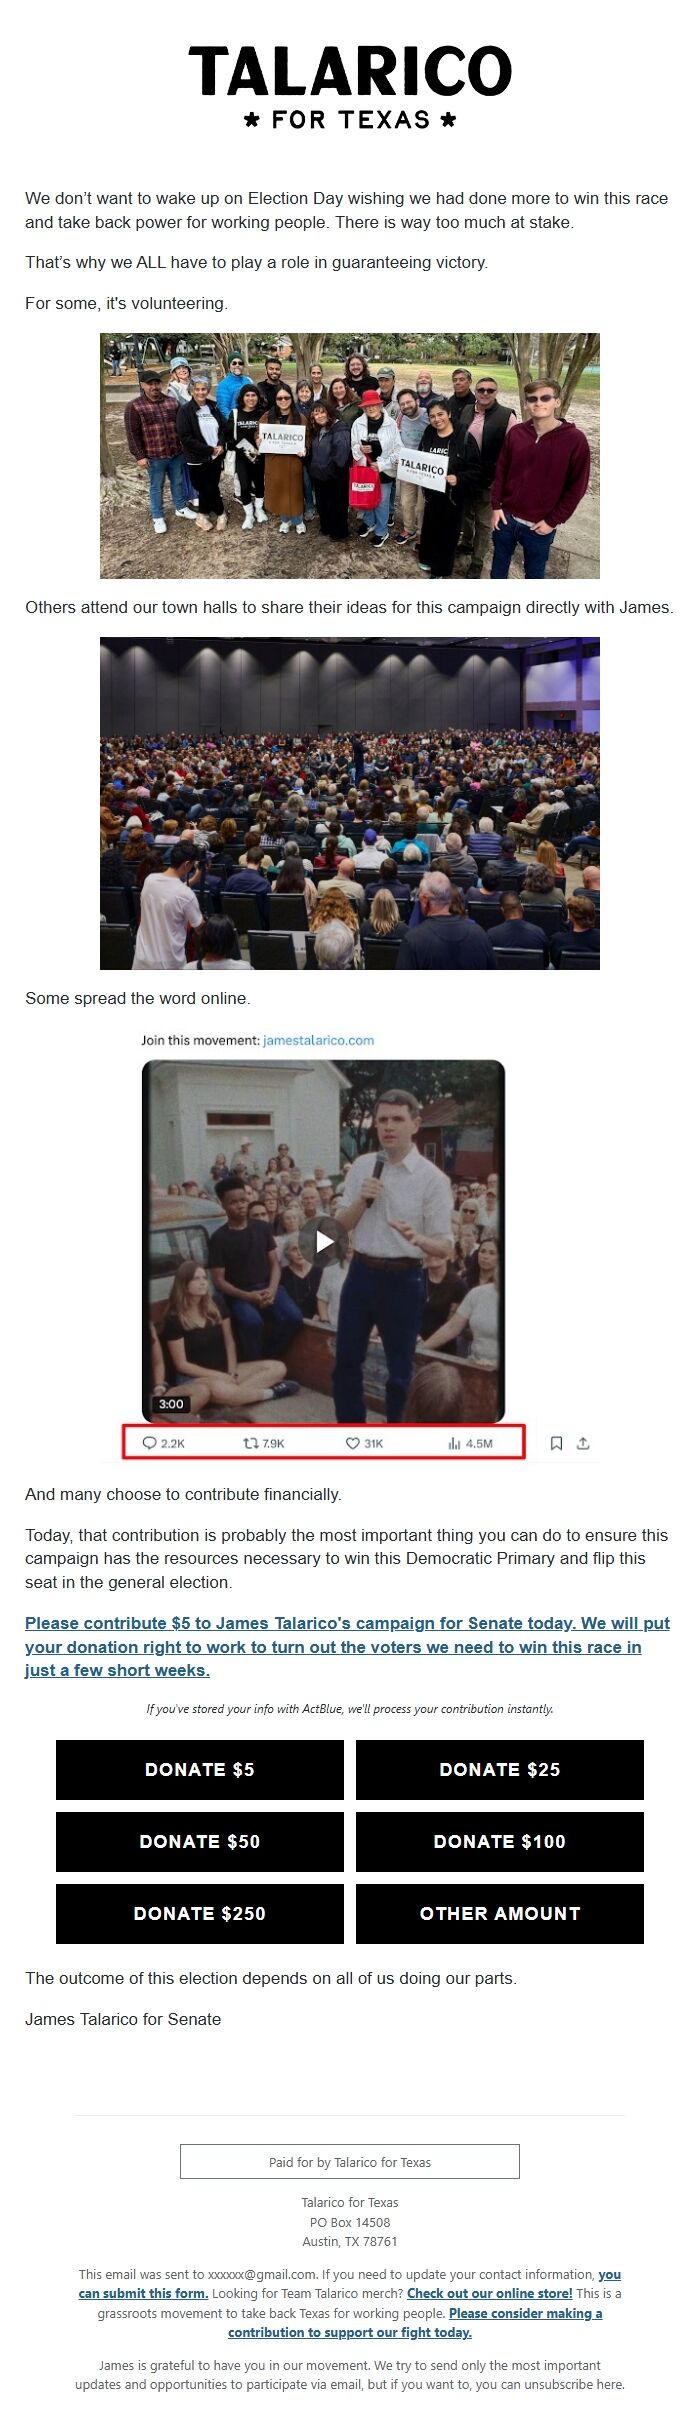Click the reply comment icon showing 2.2K
This screenshot has width=700, height=2416.
(x=150, y=1443)
